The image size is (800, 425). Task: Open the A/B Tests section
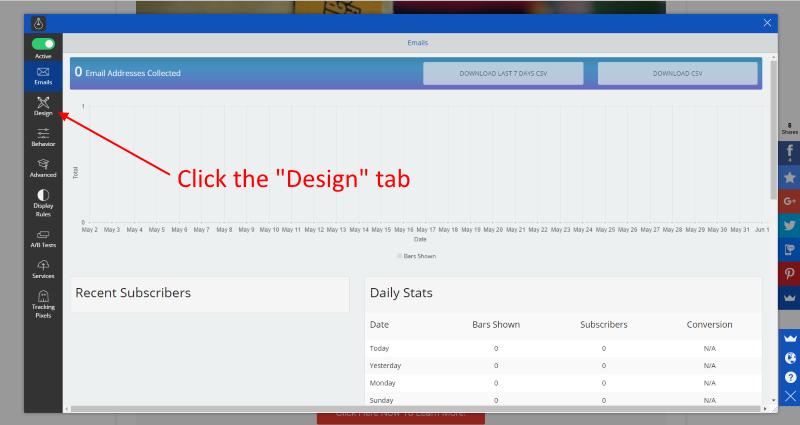pyautogui.click(x=43, y=238)
